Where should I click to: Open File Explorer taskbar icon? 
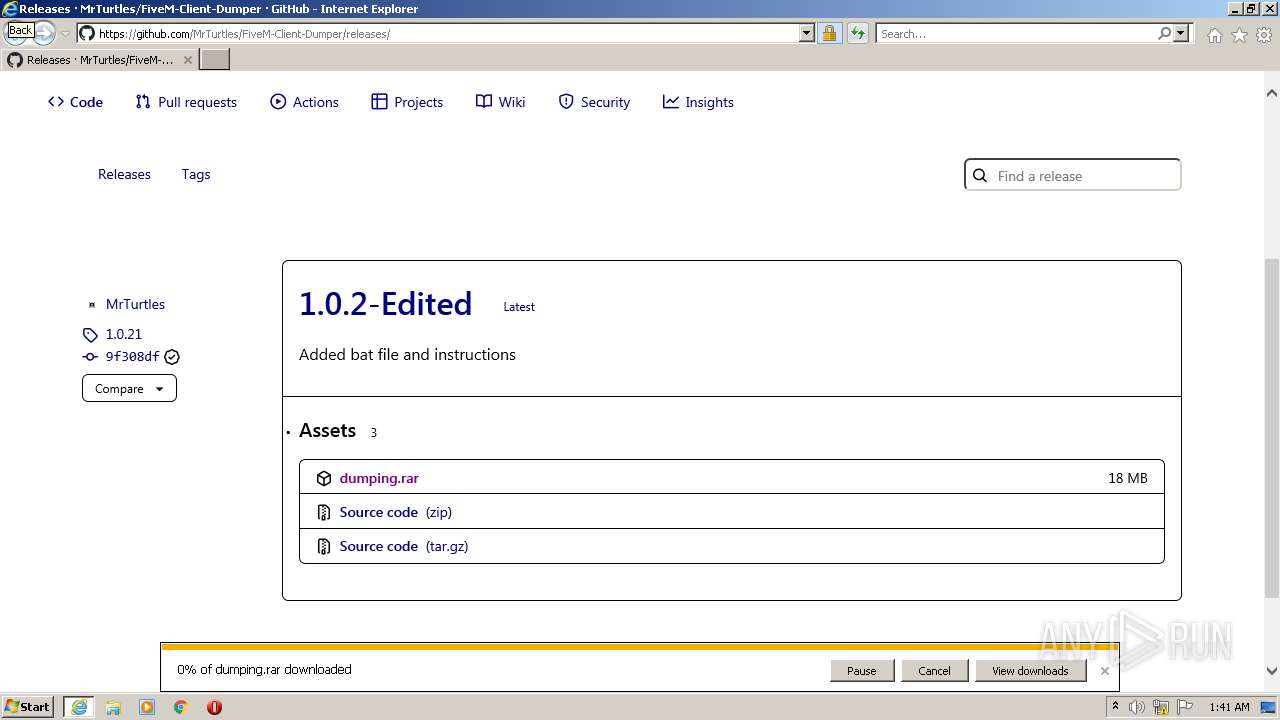click(x=112, y=707)
